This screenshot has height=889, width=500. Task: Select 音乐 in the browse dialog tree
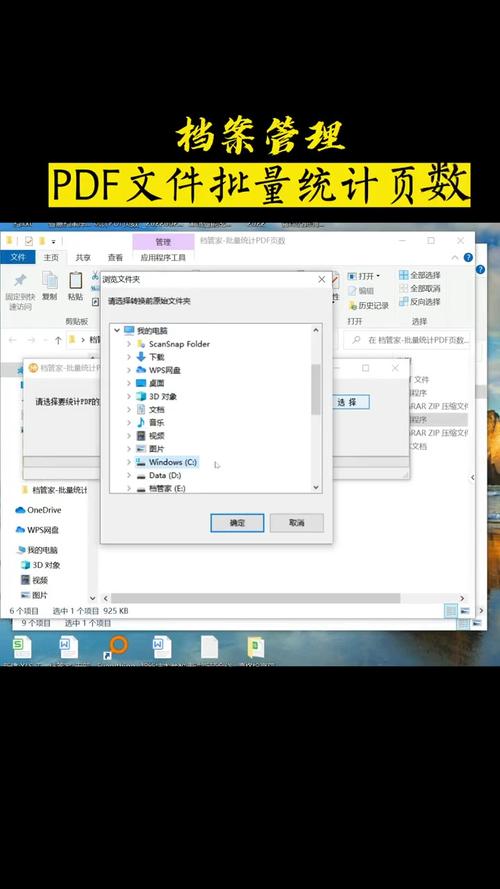[x=156, y=422]
